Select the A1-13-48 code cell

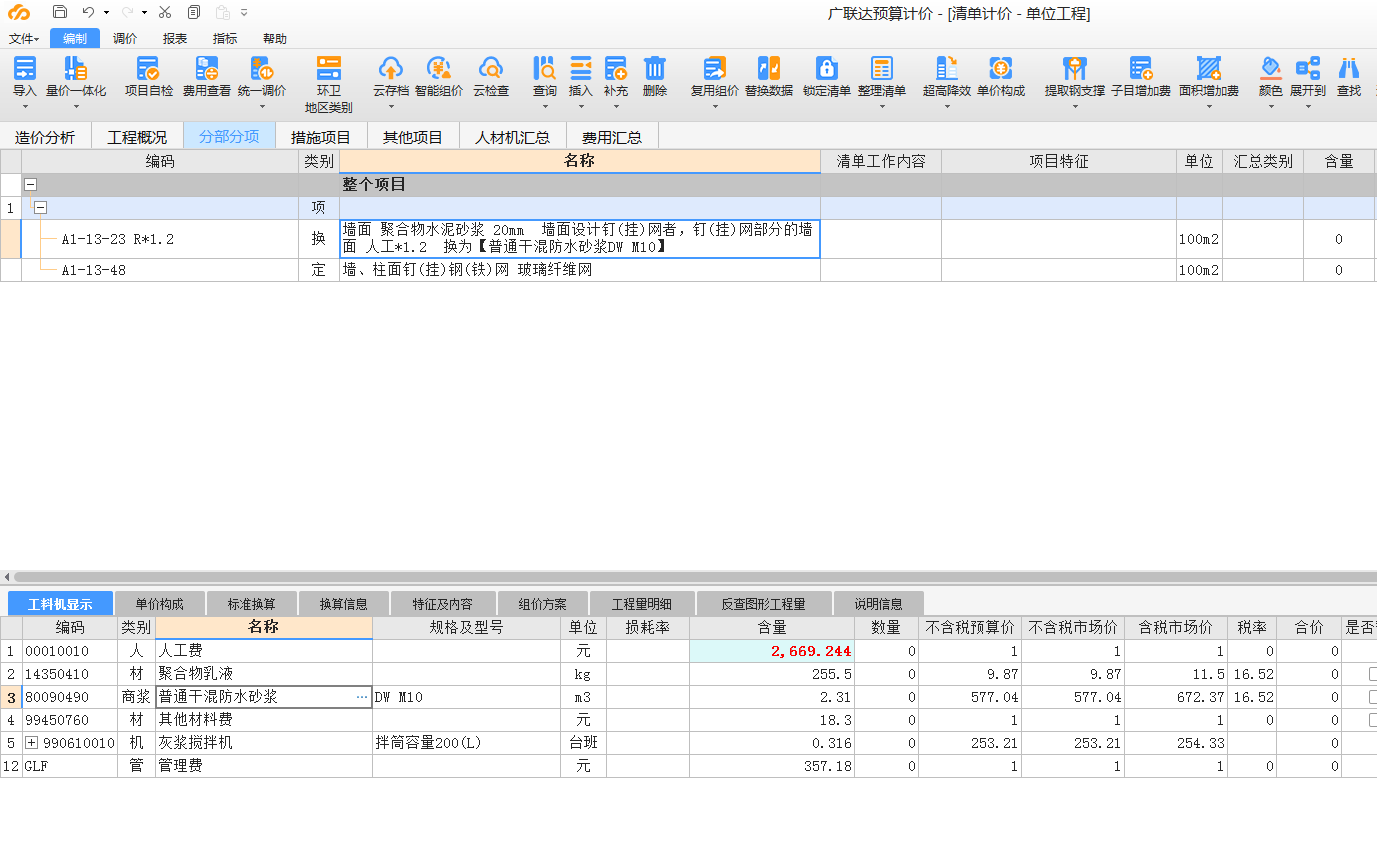pos(160,270)
